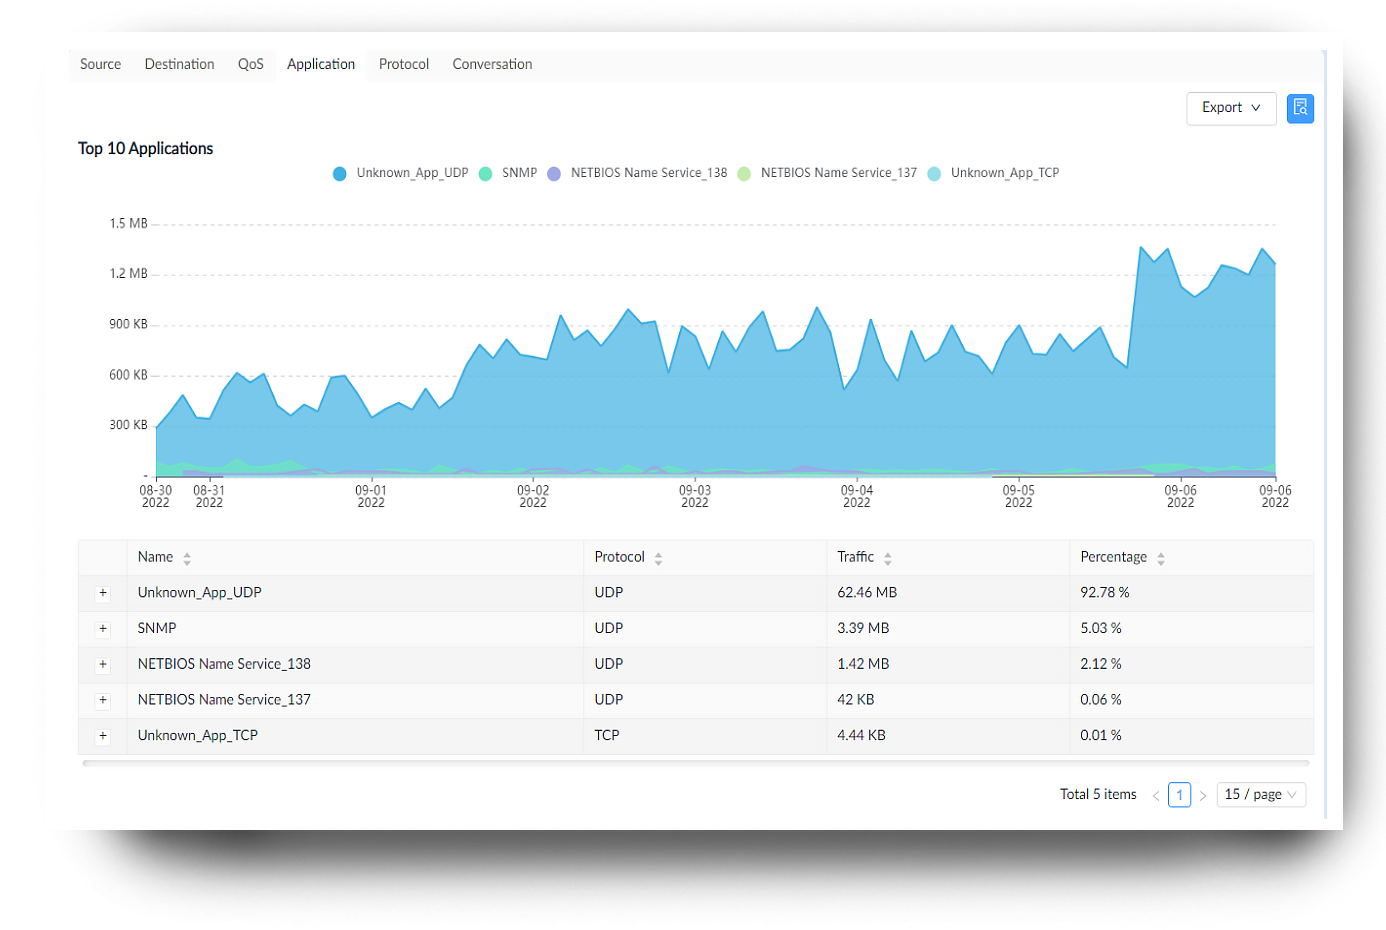
Task: Go to next page arrow
Action: [x=1203, y=796]
